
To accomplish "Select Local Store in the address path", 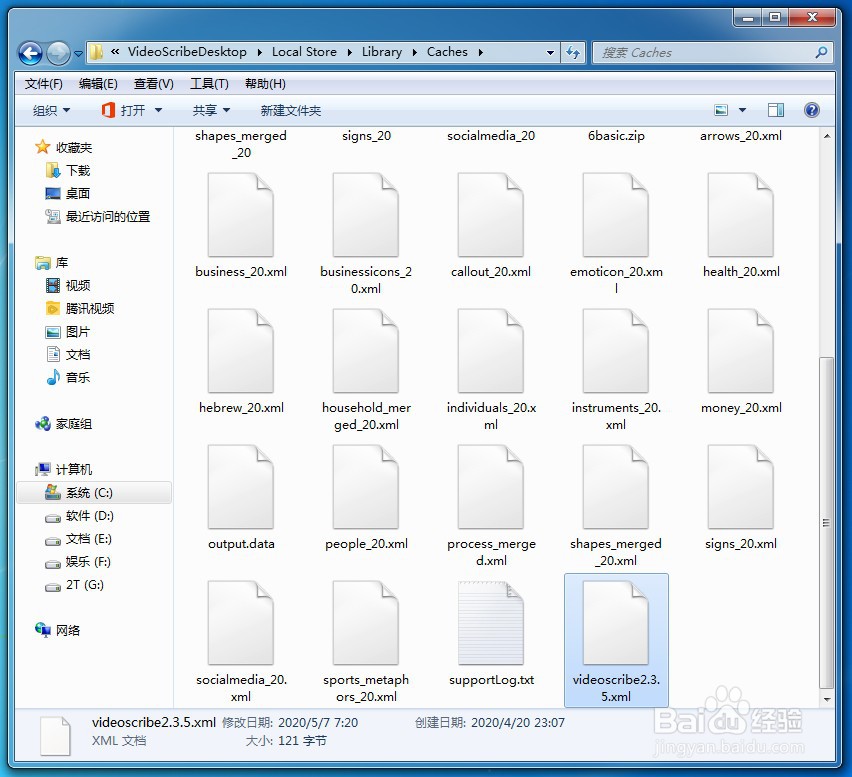I will [x=304, y=52].
